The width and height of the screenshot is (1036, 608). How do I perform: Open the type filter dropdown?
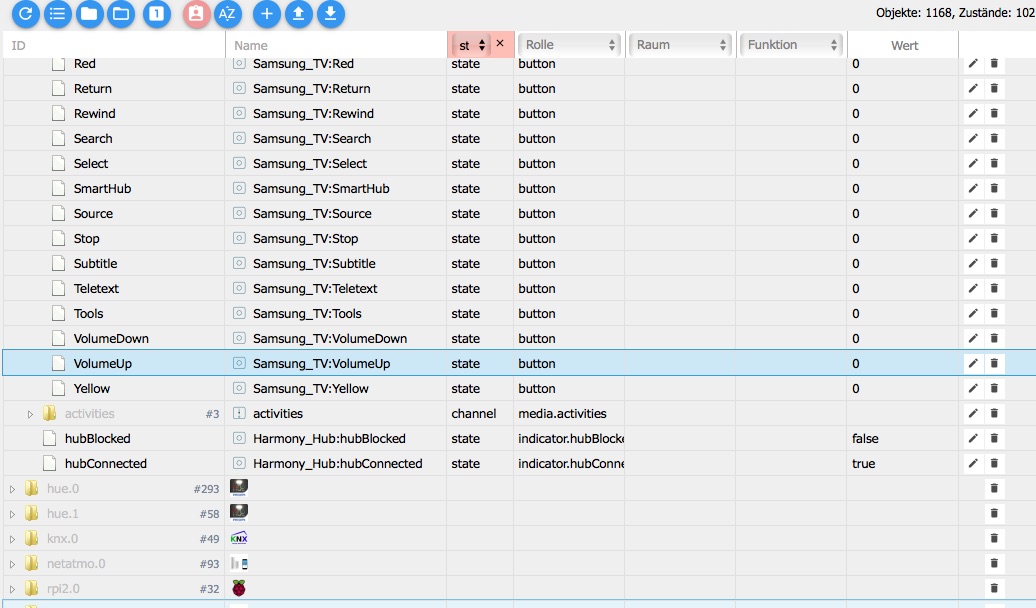[472, 45]
